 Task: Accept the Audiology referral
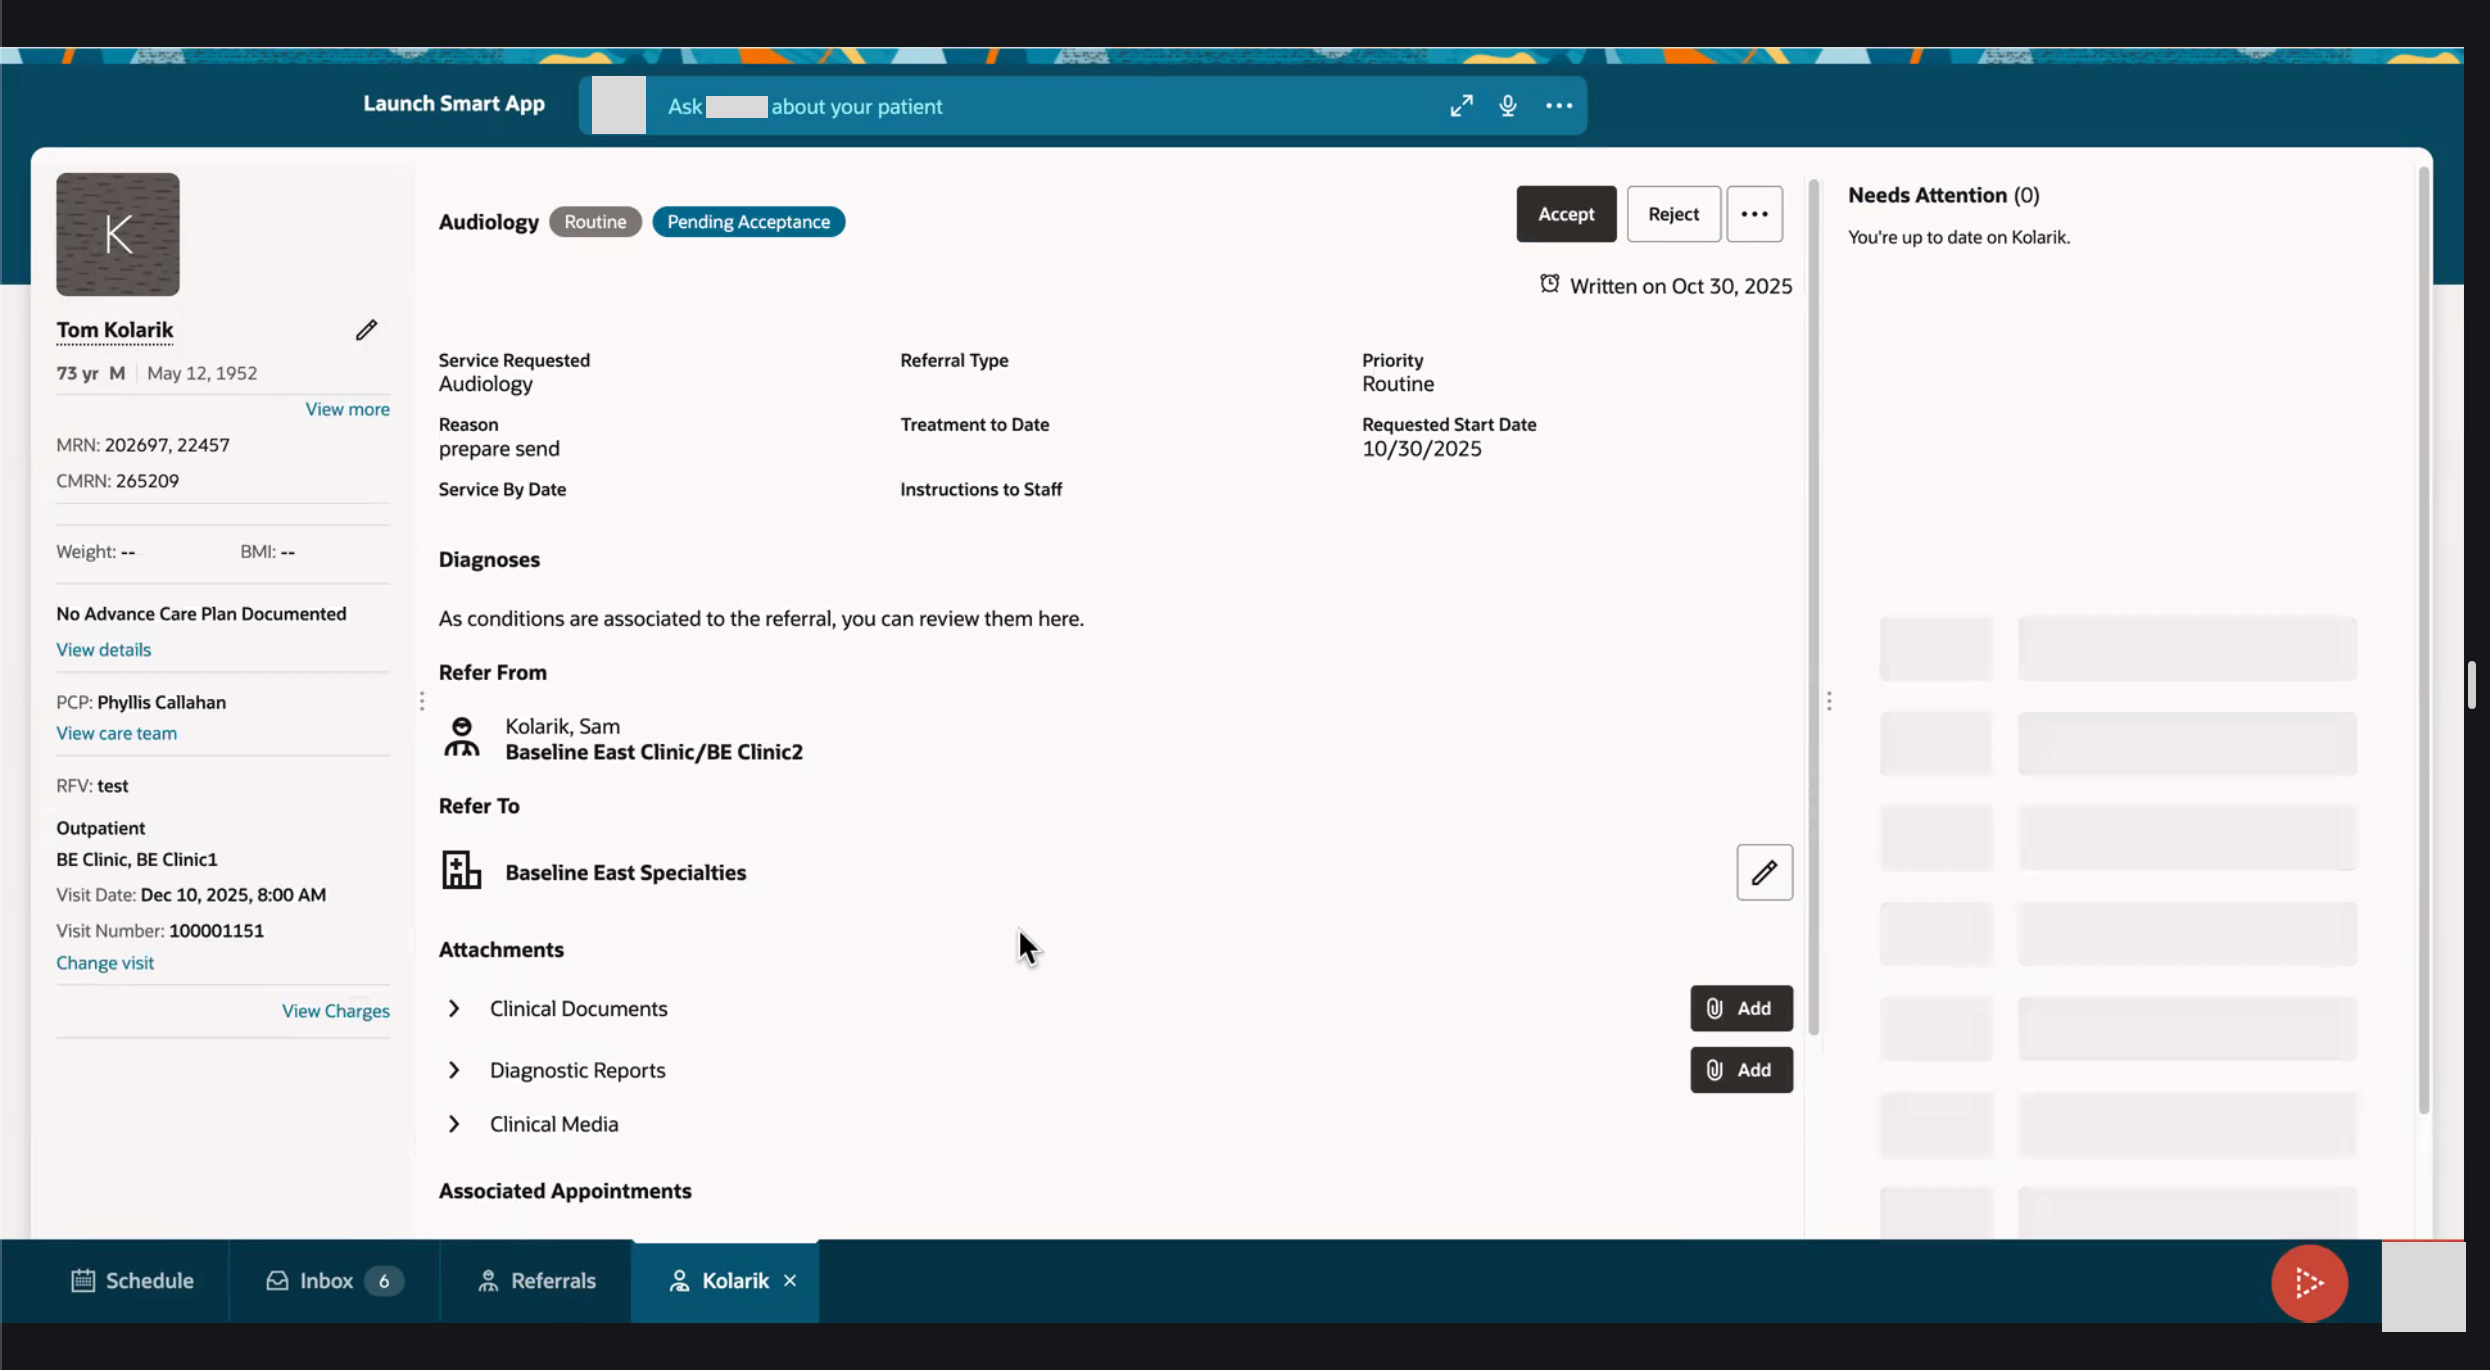click(x=1566, y=214)
